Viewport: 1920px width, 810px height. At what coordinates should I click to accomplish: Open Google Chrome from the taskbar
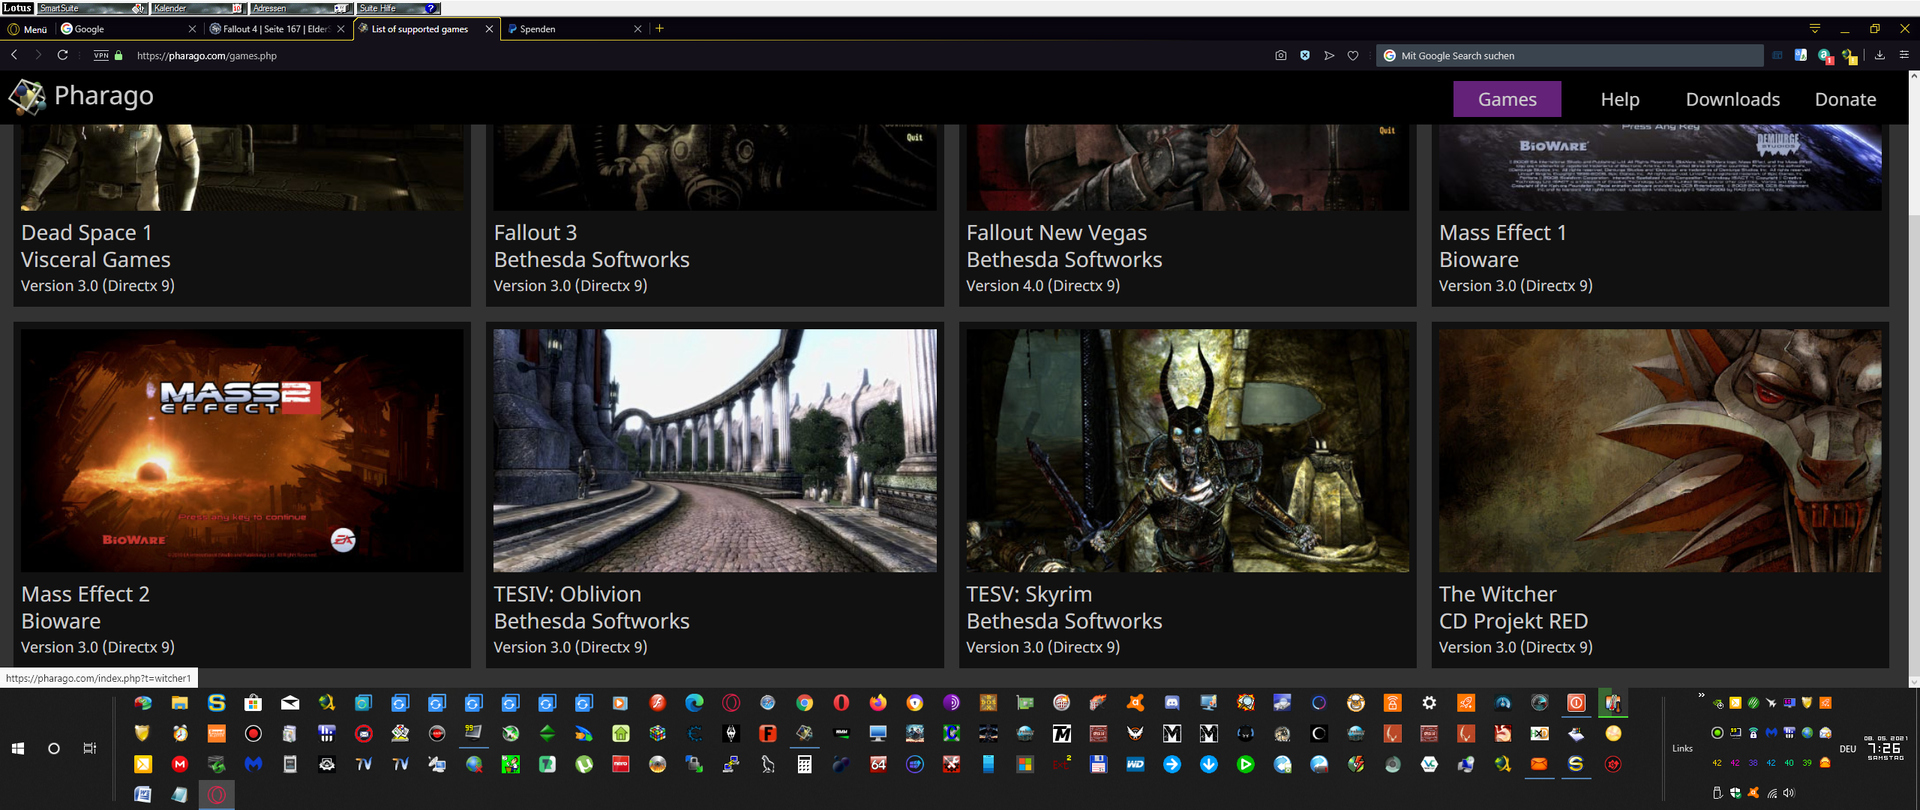(x=804, y=703)
